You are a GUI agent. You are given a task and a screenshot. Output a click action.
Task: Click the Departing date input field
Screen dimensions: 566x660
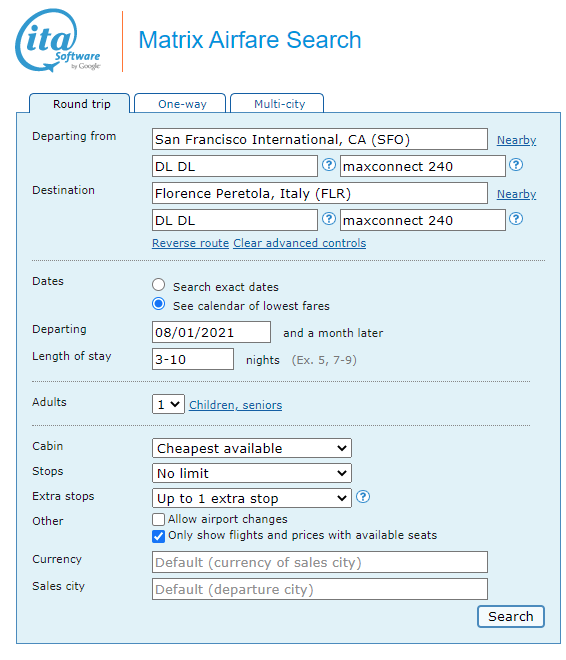pos(211,333)
